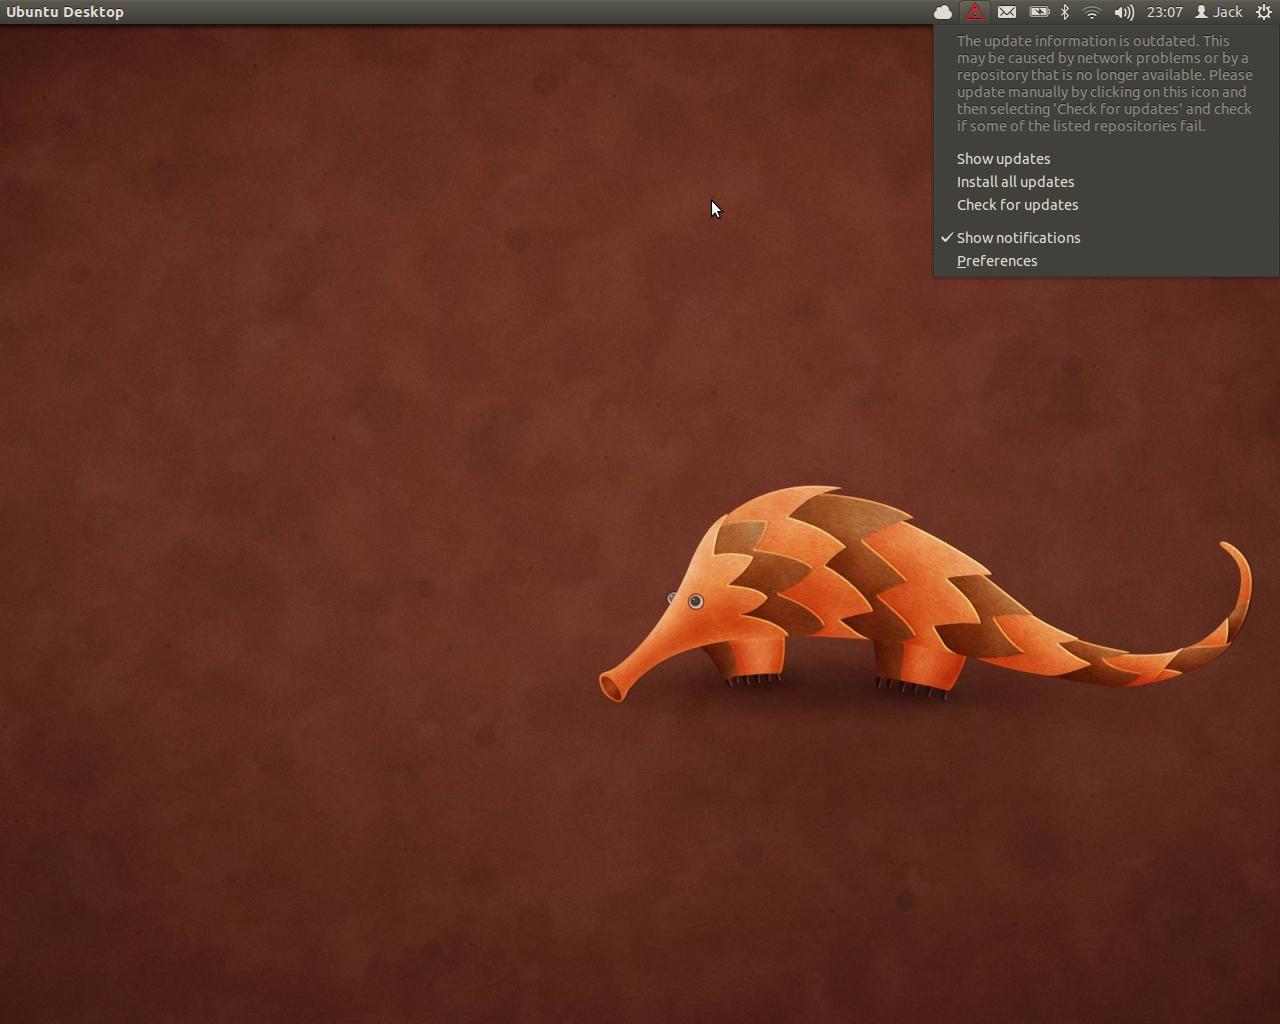Click the red update warning triangle icon
This screenshot has height=1024, width=1280.
point(974,12)
